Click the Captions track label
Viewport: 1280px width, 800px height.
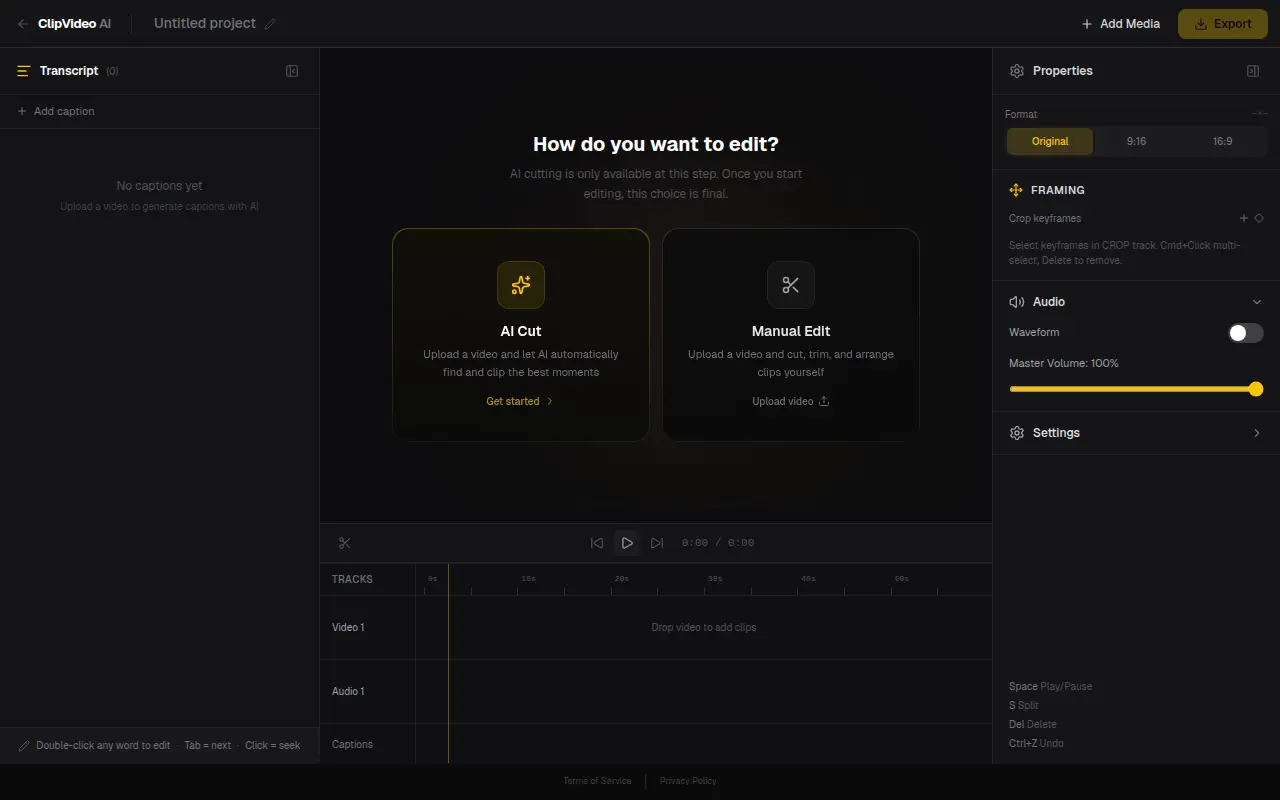click(x=352, y=745)
